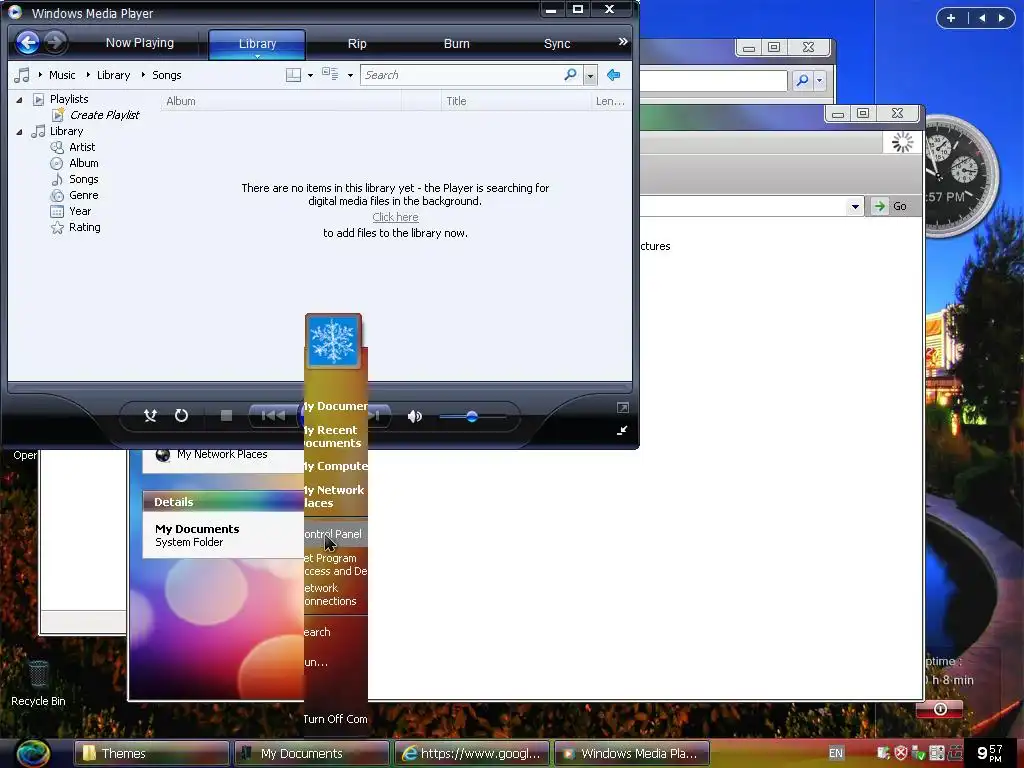Open the layout options dropdown arrow
This screenshot has height=768, width=1024.
(310, 75)
